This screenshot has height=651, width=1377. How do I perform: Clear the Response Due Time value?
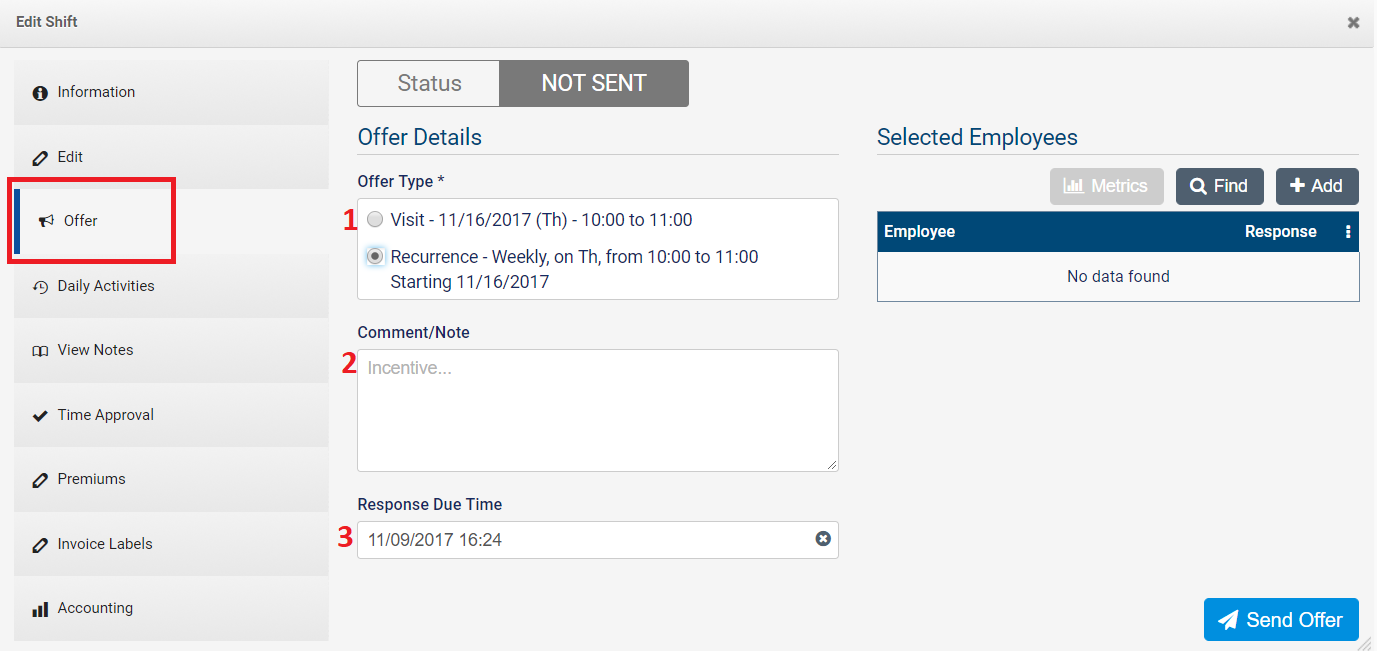click(823, 539)
